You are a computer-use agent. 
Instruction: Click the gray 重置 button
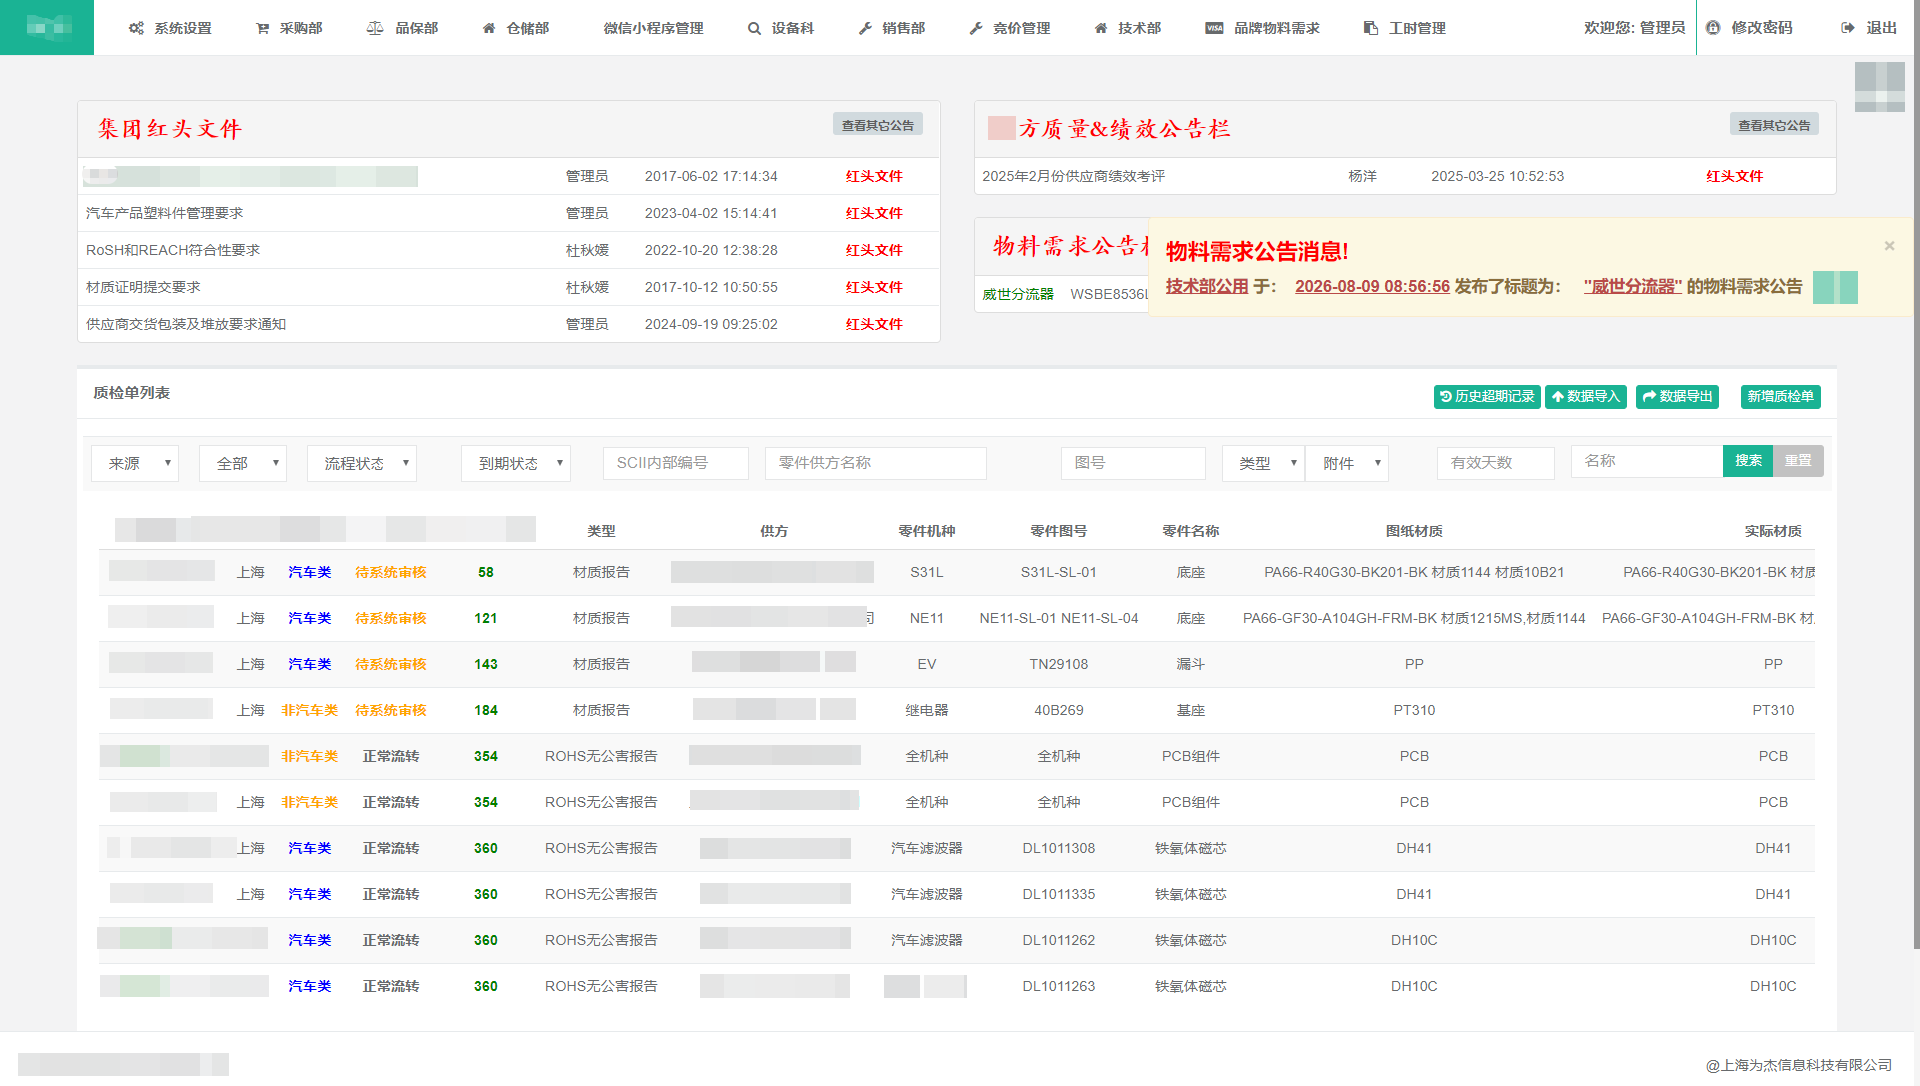click(x=1798, y=461)
